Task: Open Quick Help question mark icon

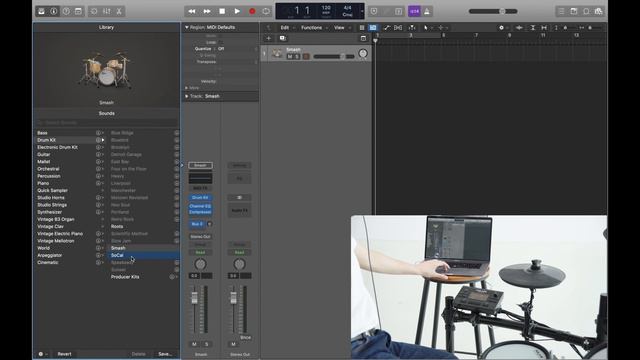Action: click(66, 11)
